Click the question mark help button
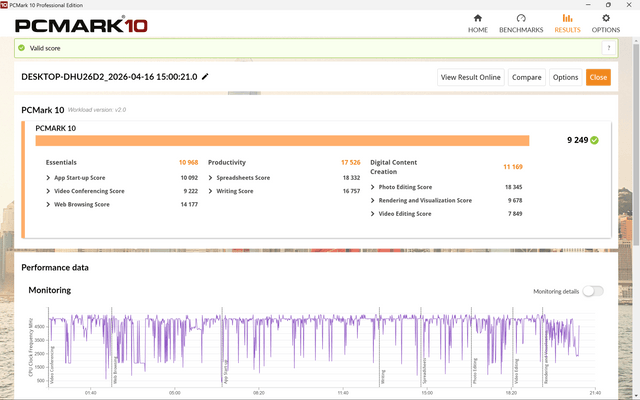The image size is (640, 400). (x=609, y=48)
